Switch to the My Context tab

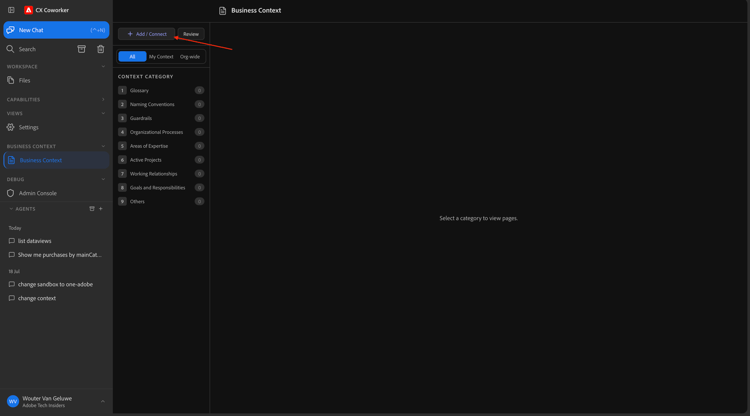[161, 56]
